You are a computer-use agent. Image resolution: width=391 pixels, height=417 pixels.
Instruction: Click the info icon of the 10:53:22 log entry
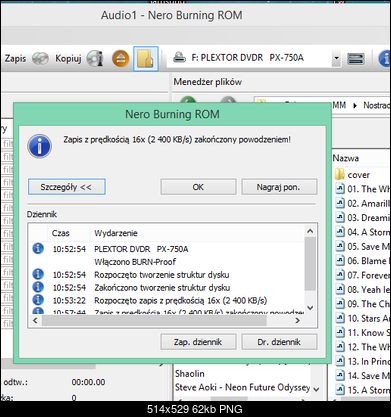click(x=38, y=300)
